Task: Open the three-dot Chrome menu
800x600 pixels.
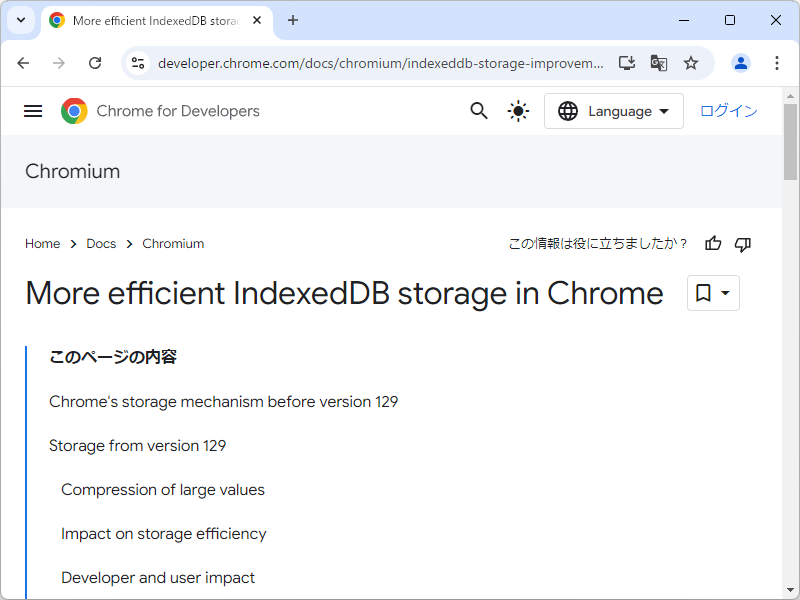Action: pos(777,62)
